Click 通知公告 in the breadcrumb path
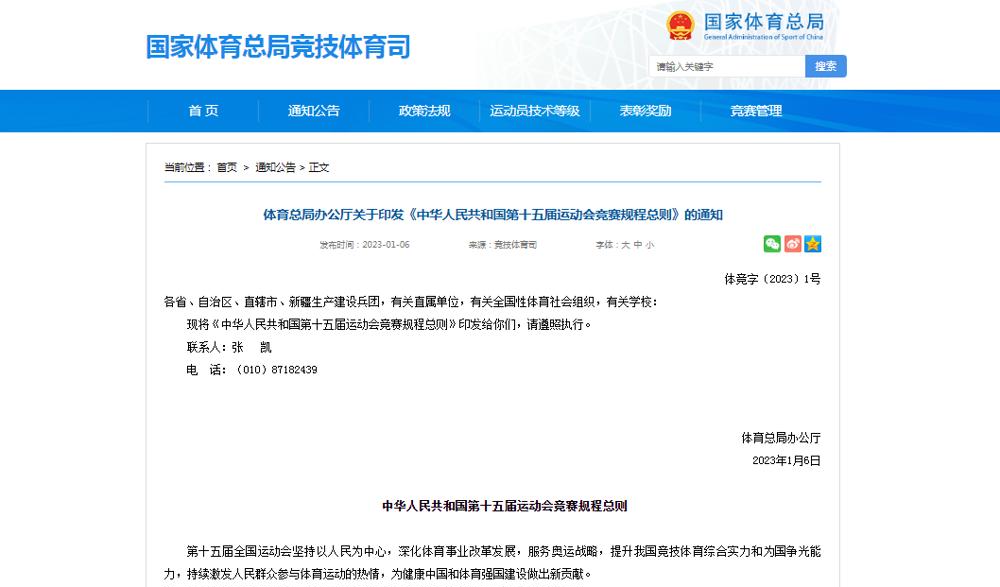1000x587 pixels. click(275, 167)
